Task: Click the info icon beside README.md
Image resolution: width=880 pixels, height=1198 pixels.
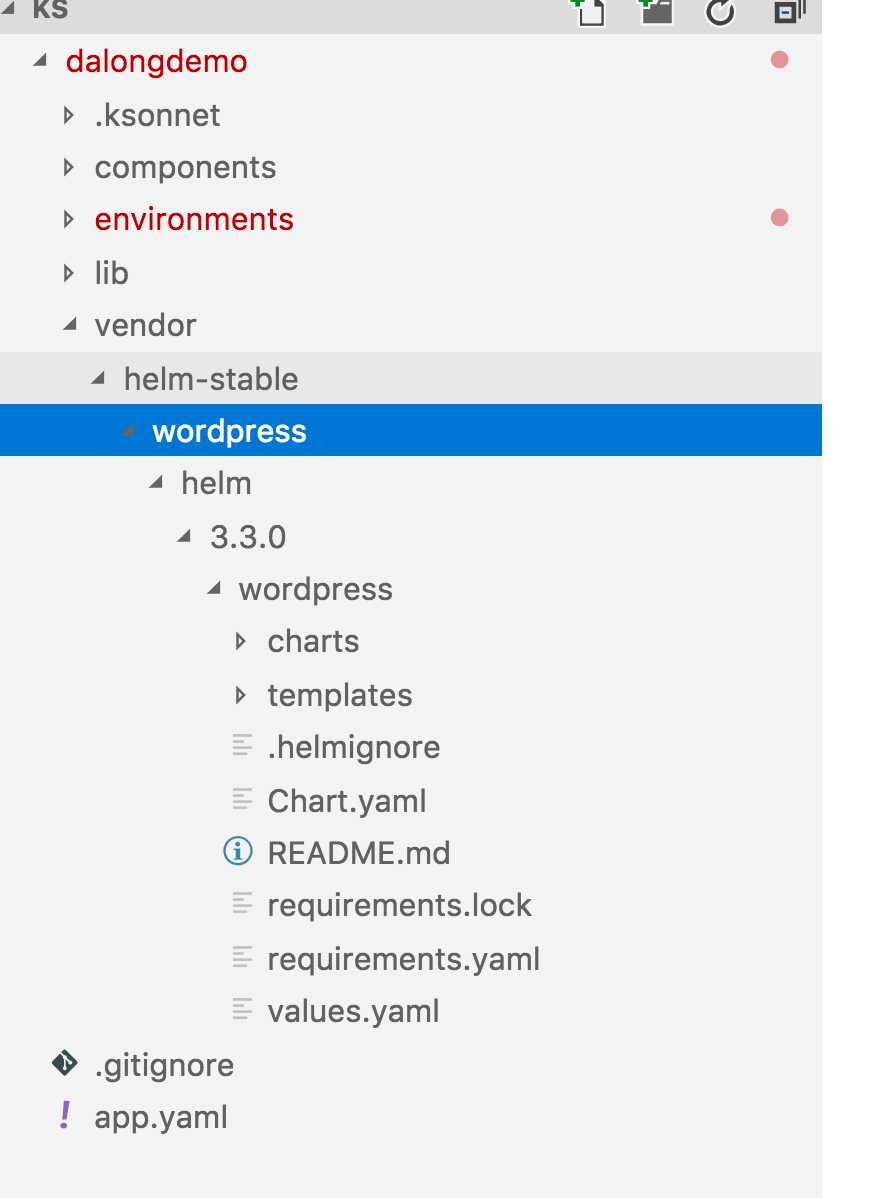Action: [x=238, y=850]
